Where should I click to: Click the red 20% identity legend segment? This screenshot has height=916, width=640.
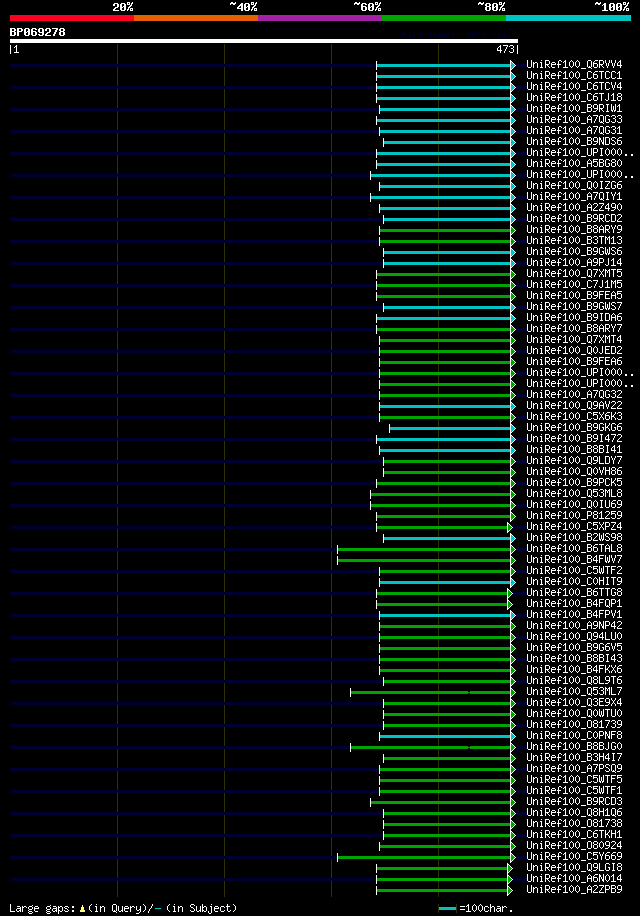72,18
